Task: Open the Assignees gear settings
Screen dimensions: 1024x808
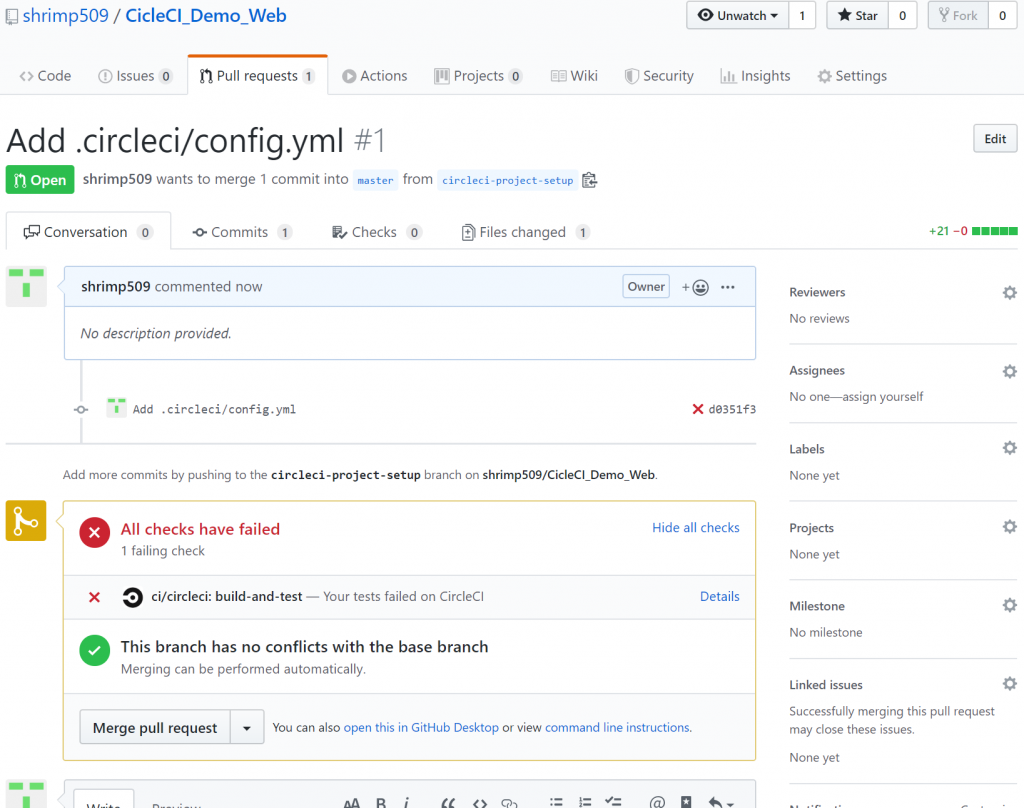Action: pyautogui.click(x=1010, y=371)
